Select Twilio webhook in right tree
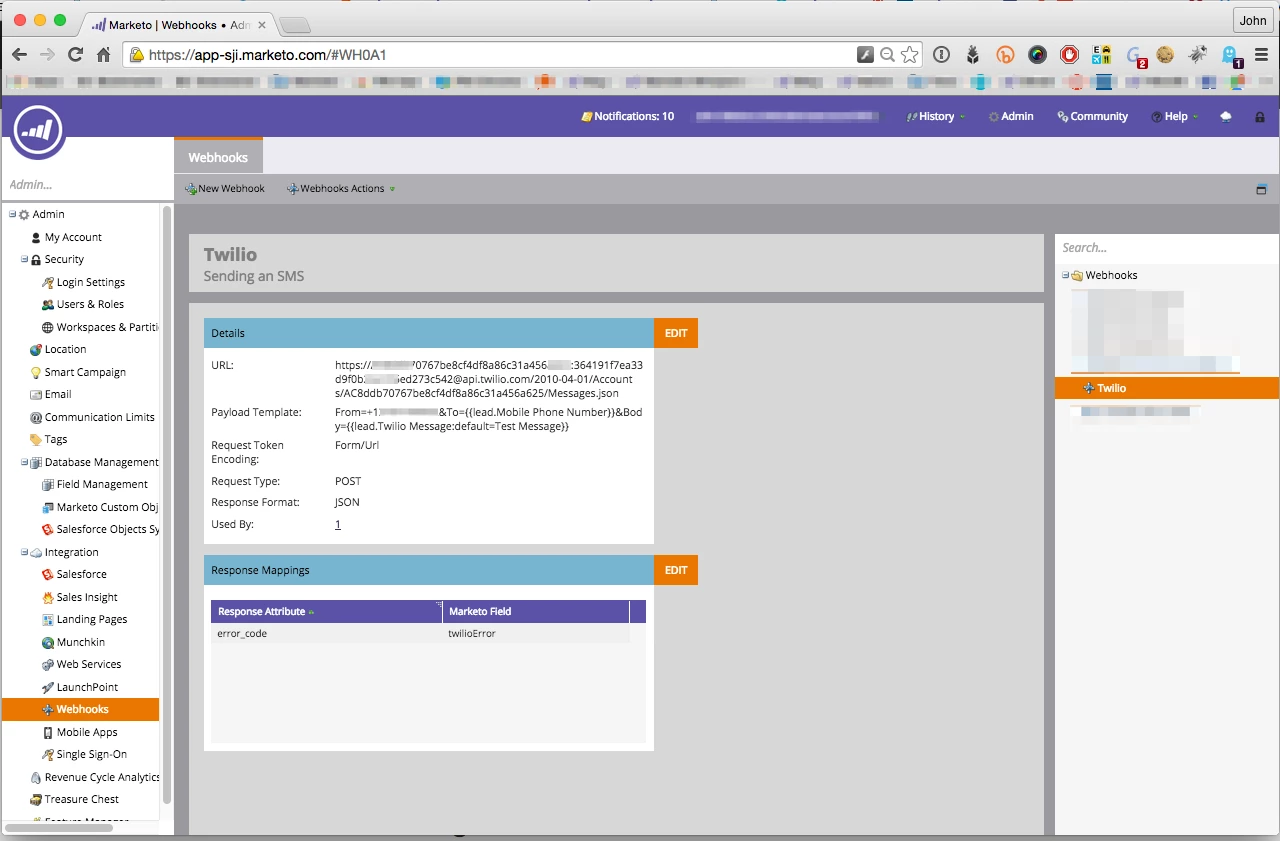Screen dimensions: 1280x841 coord(1167,388)
